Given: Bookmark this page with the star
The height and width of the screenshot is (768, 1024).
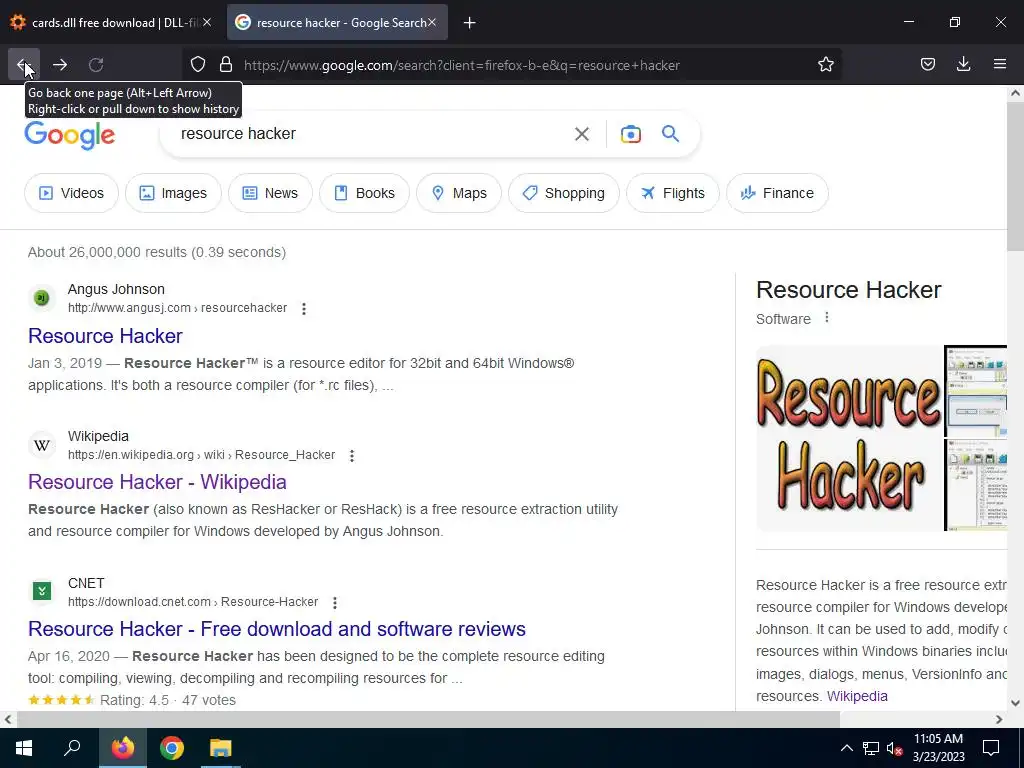Looking at the screenshot, I should point(825,65).
